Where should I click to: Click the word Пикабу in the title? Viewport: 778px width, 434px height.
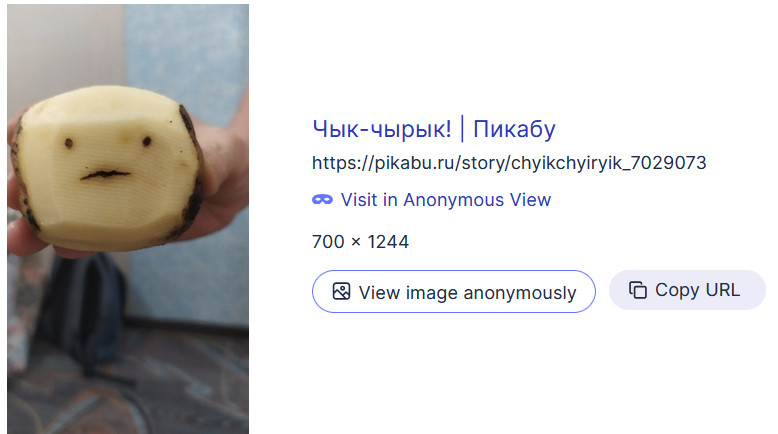(x=514, y=129)
